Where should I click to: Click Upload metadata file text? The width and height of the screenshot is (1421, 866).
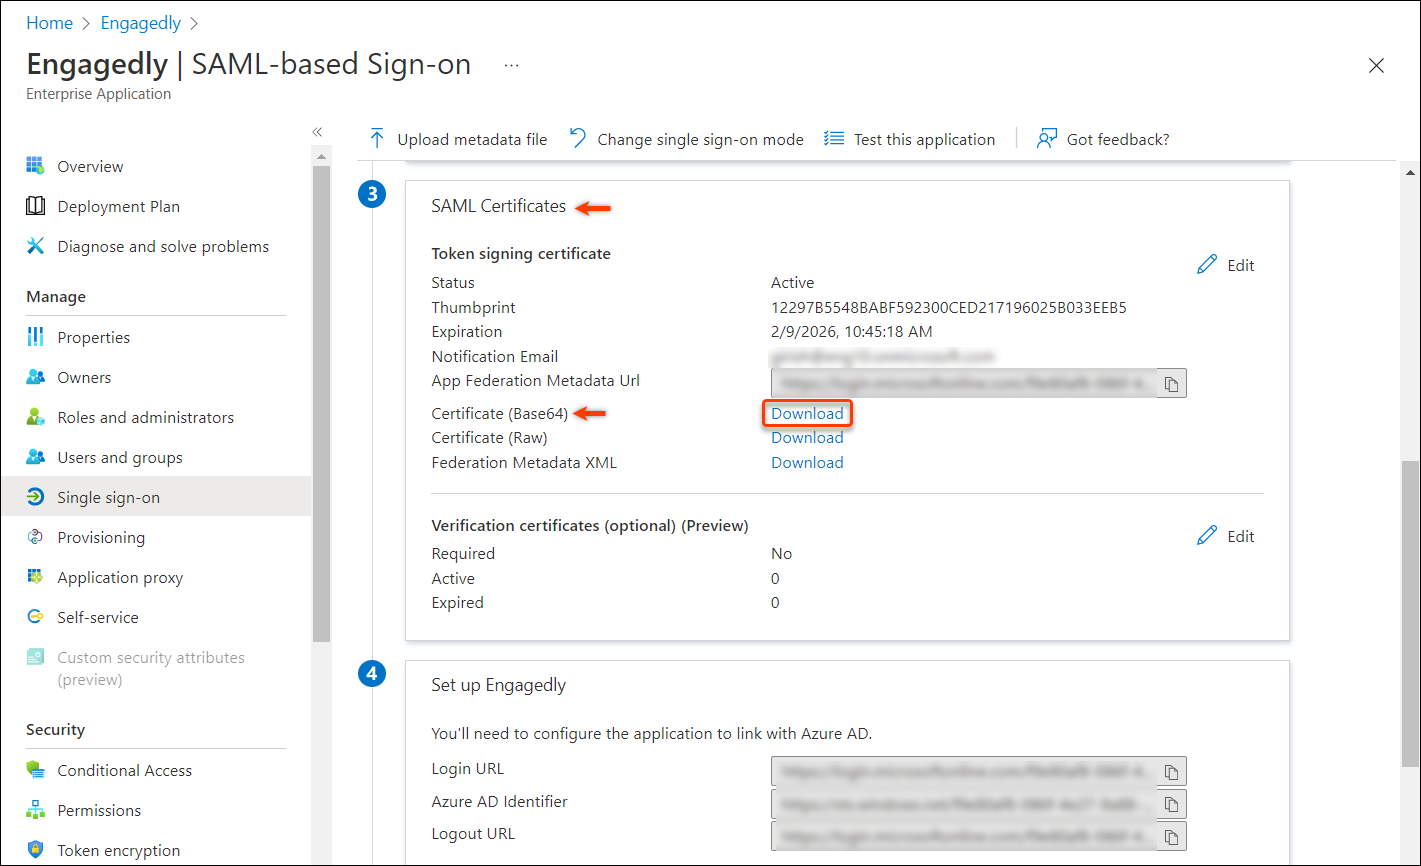coord(472,139)
